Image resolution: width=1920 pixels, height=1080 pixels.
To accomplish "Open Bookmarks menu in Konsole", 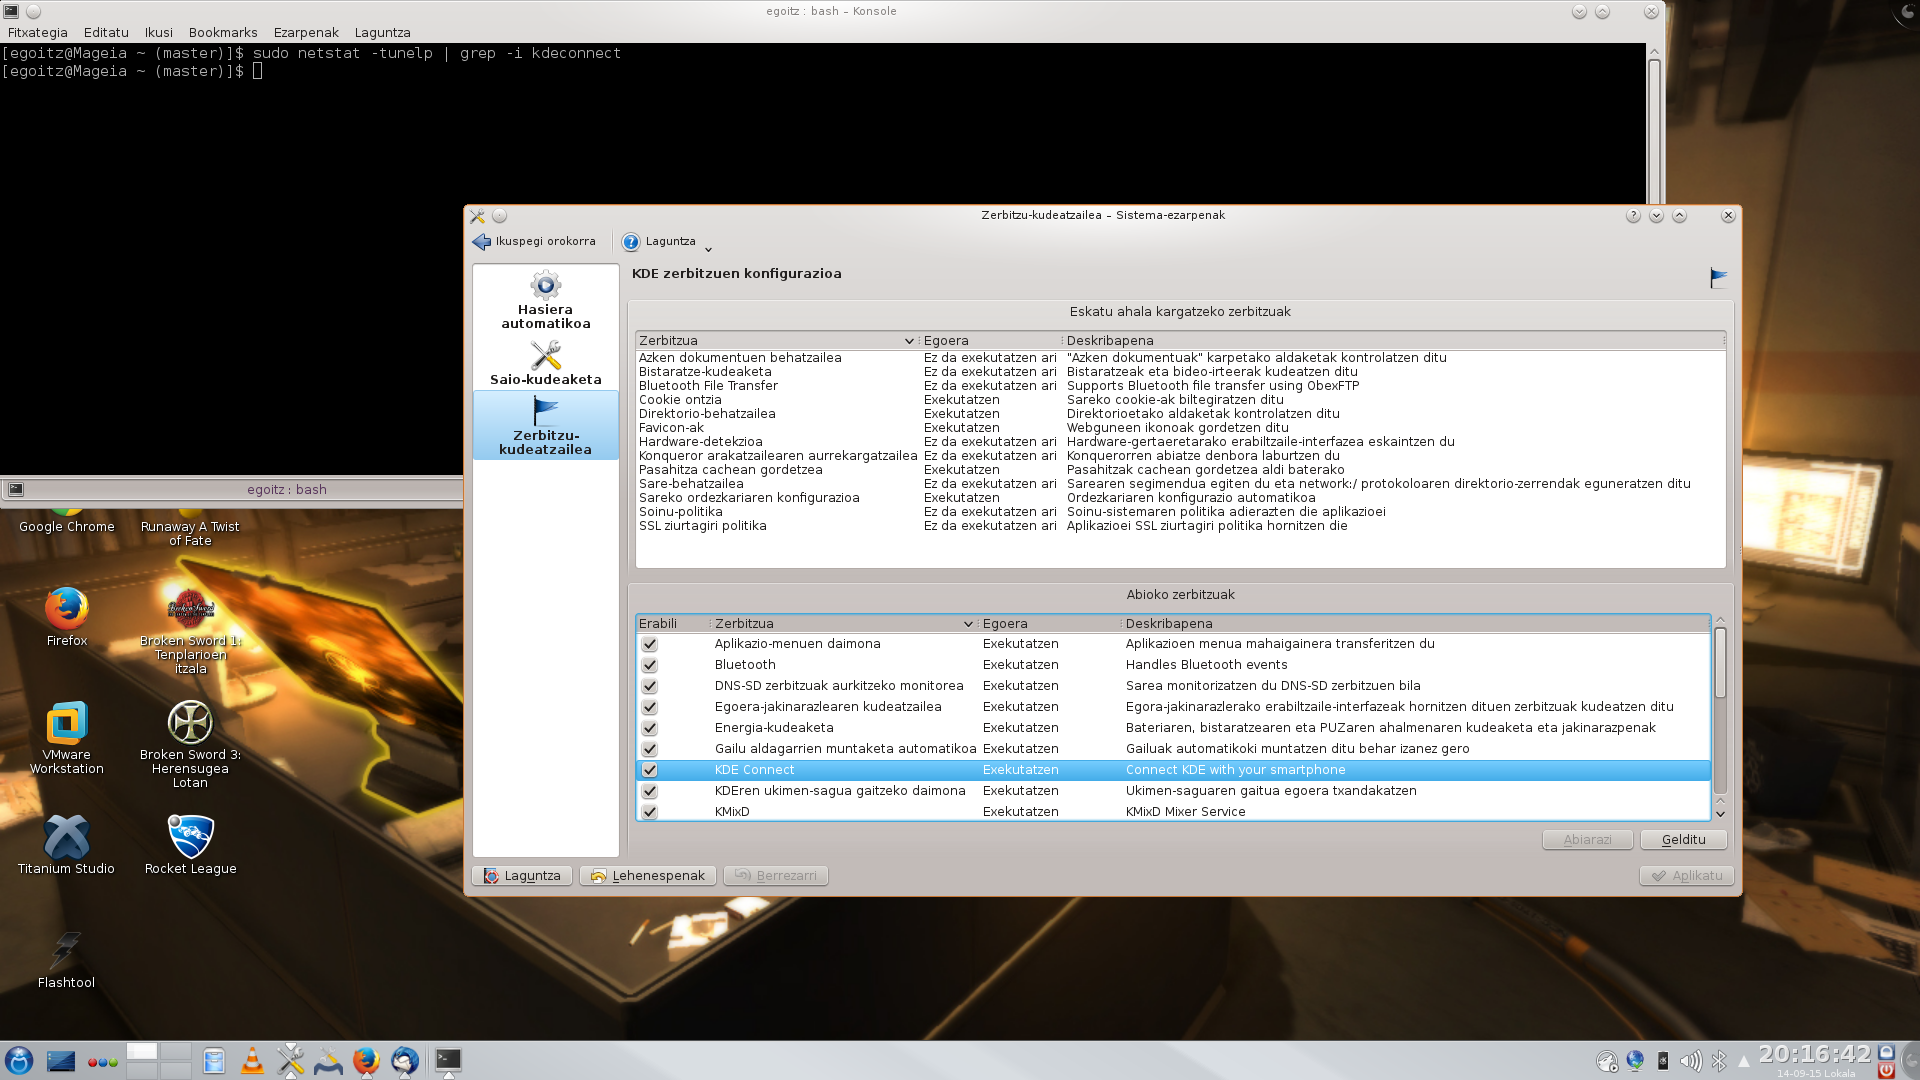I will click(223, 32).
